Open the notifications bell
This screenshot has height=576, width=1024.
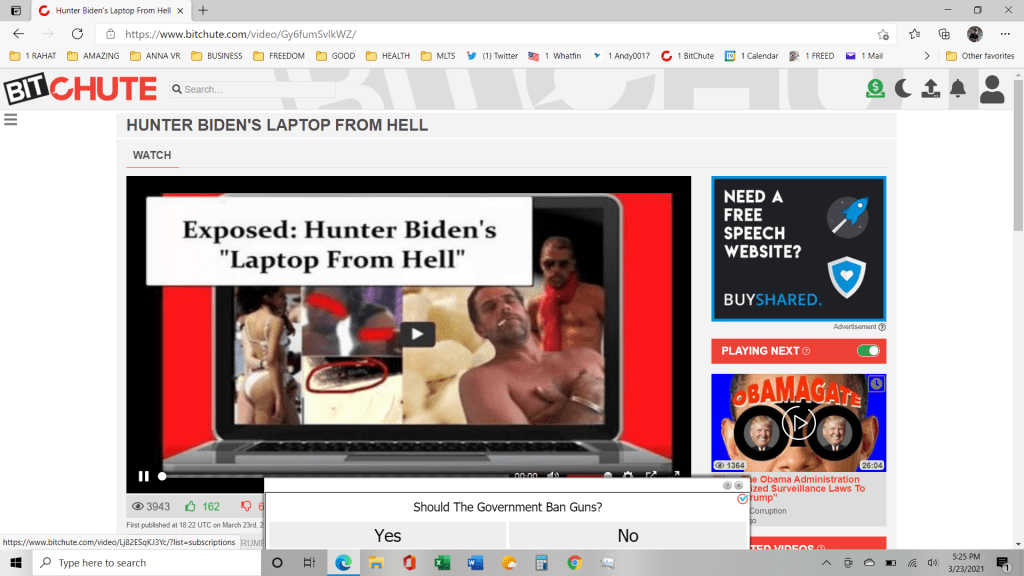click(x=958, y=89)
